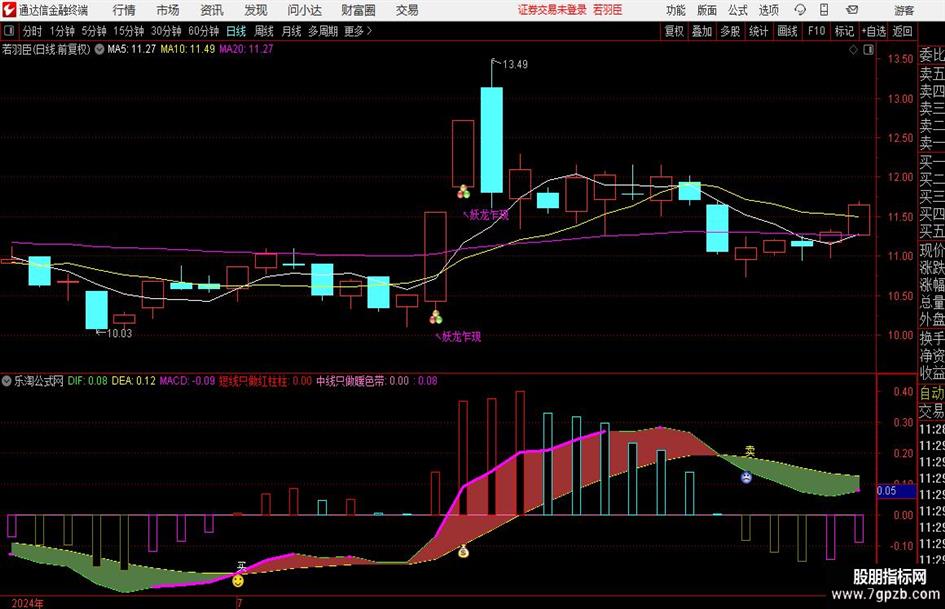Click the 叠加 overlay toolbar button

click(702, 31)
